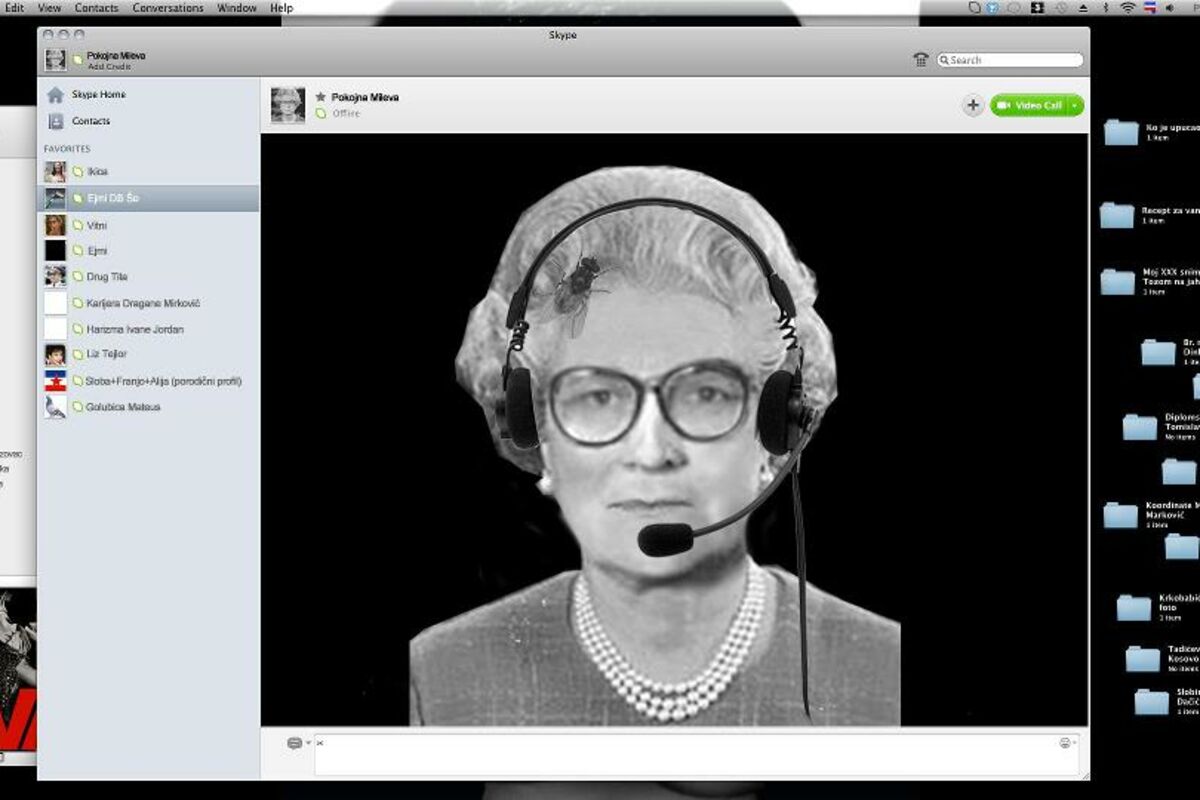This screenshot has height=800, width=1200.
Task: Click the Wi-Fi icon in menu bar
Action: [x=1128, y=8]
